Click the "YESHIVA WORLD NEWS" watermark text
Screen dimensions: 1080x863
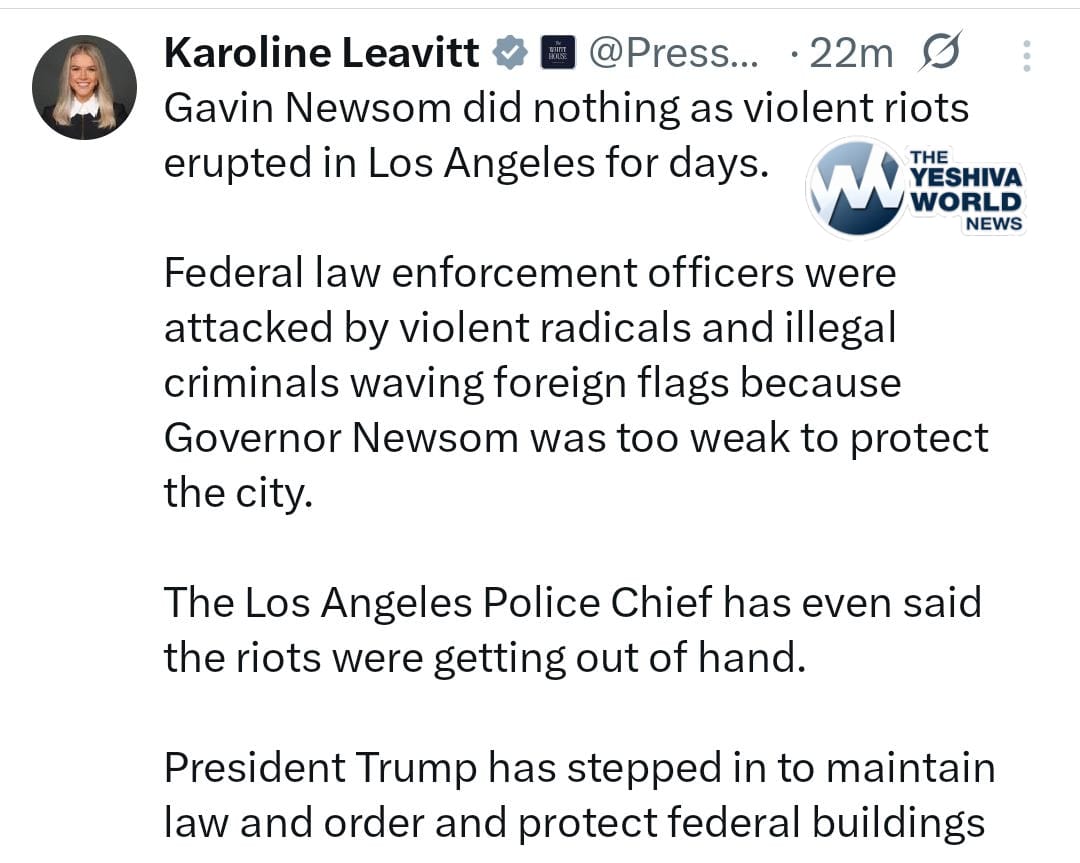click(x=966, y=189)
